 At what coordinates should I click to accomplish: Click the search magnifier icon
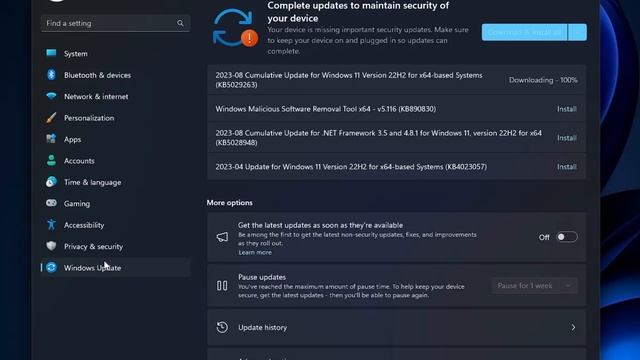180,23
